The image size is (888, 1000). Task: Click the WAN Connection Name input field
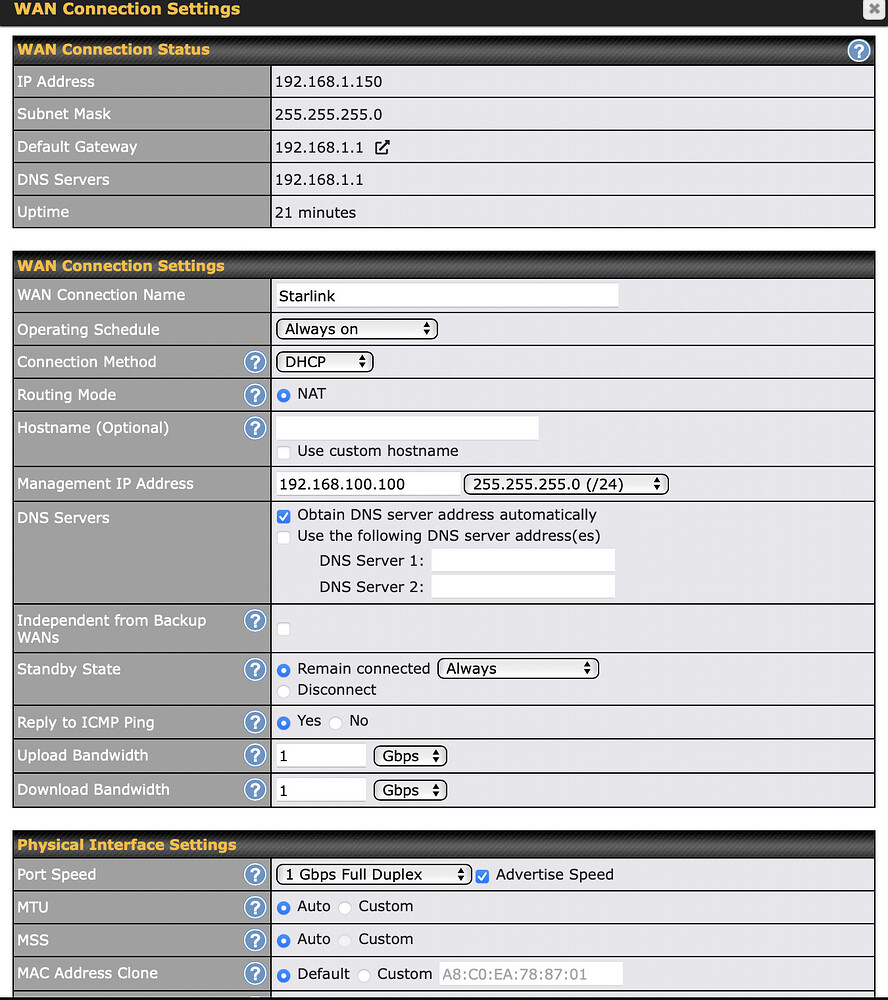tap(445, 295)
